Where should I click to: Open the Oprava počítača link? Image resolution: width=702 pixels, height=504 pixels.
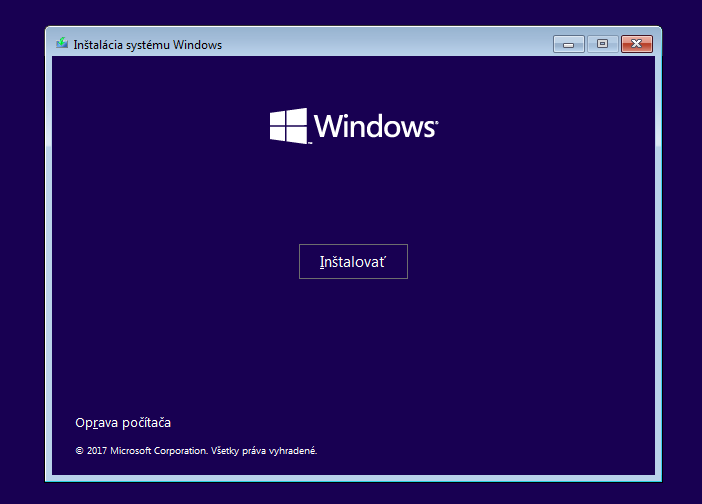tap(123, 423)
